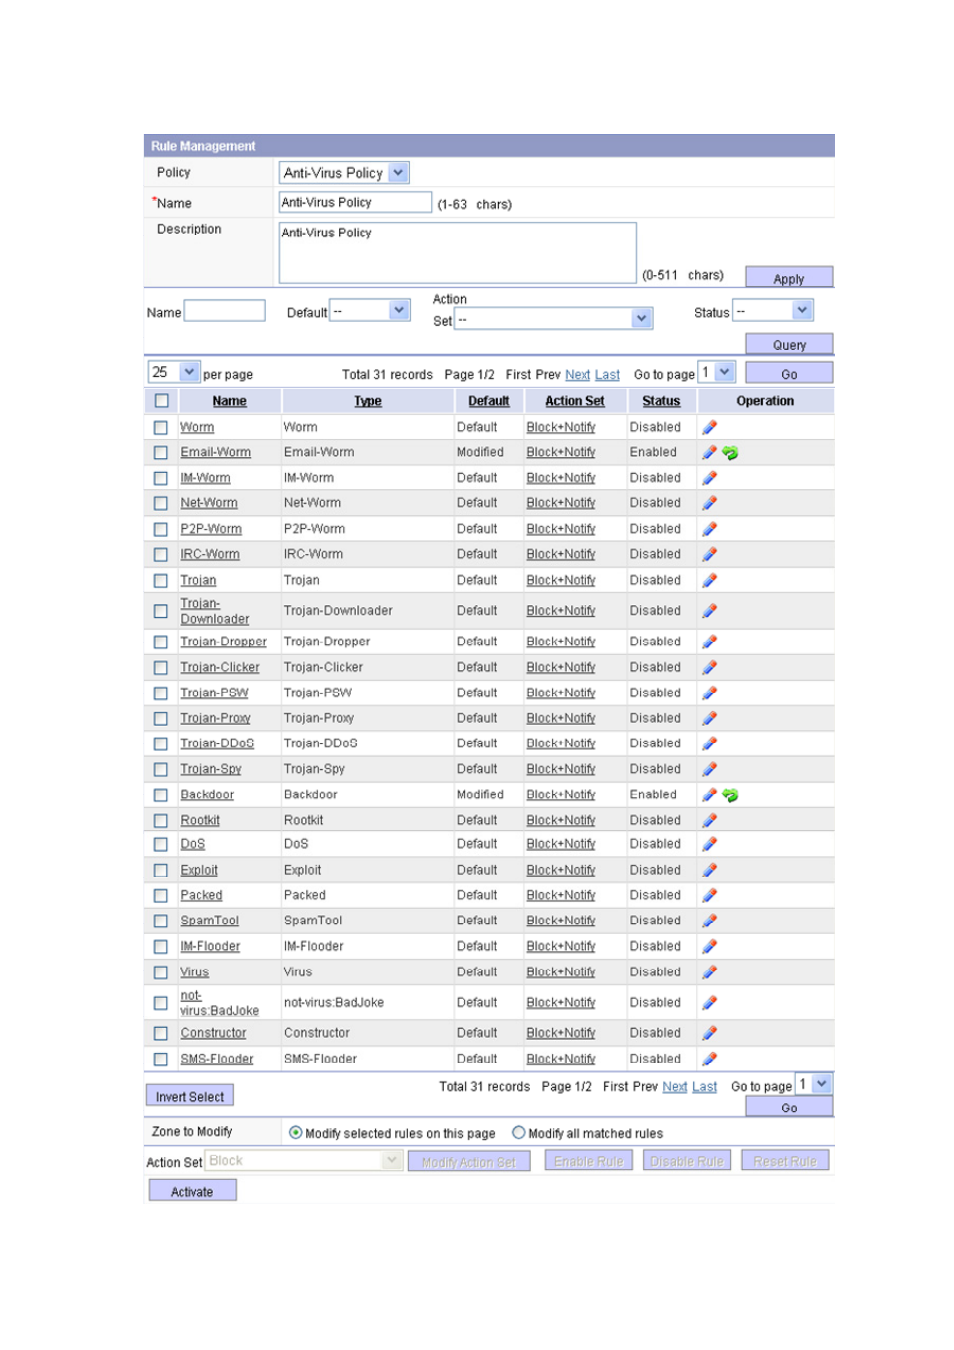Viewport: 954px width, 1350px height.
Task: Edit the Virus rule pencil icon
Action: click(x=710, y=972)
